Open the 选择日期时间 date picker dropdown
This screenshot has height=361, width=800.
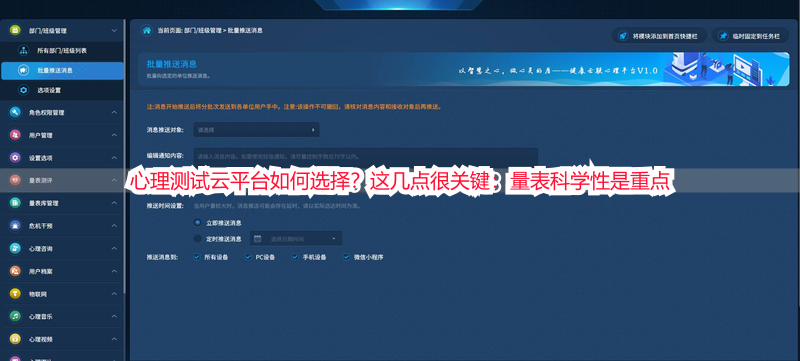click(296, 239)
